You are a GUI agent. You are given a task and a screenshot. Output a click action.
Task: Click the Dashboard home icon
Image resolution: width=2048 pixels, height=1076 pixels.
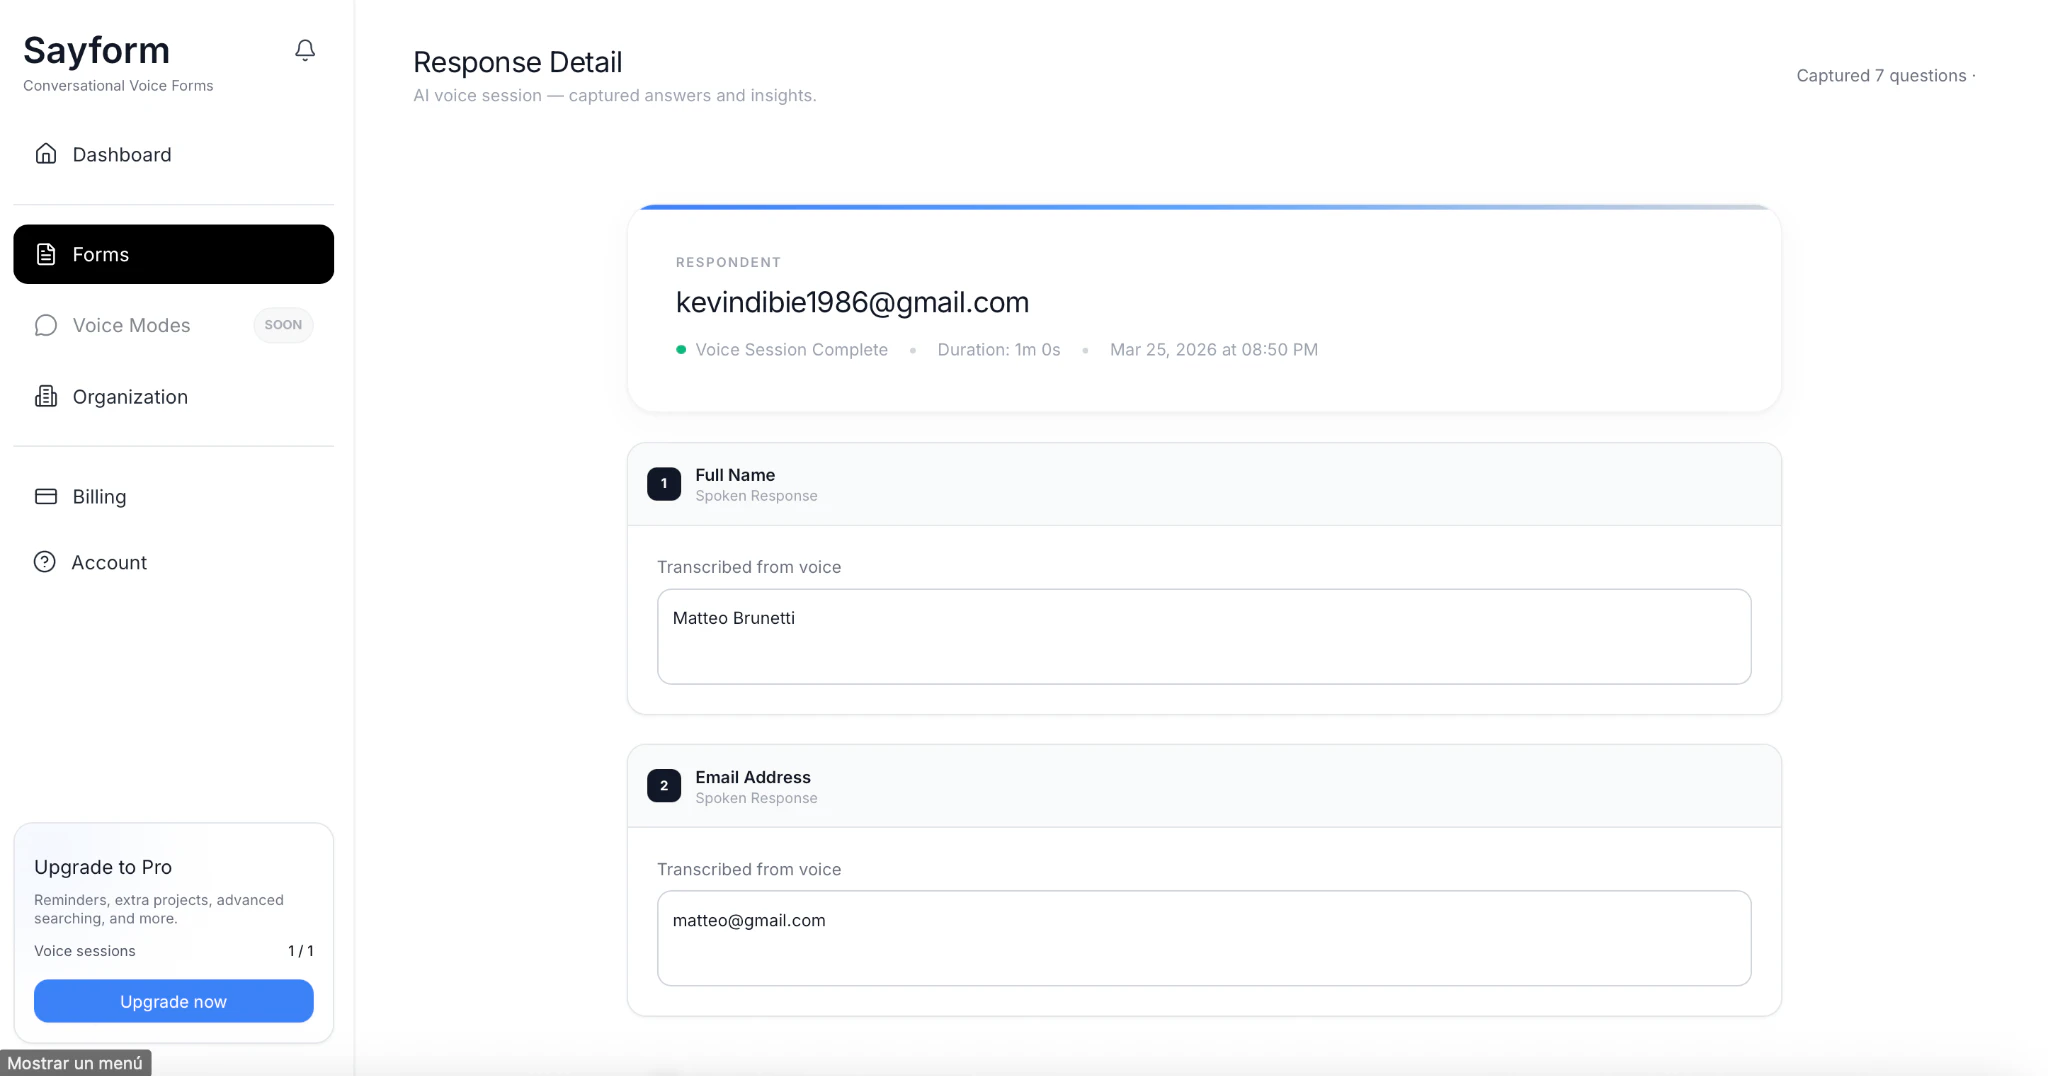[x=46, y=153]
